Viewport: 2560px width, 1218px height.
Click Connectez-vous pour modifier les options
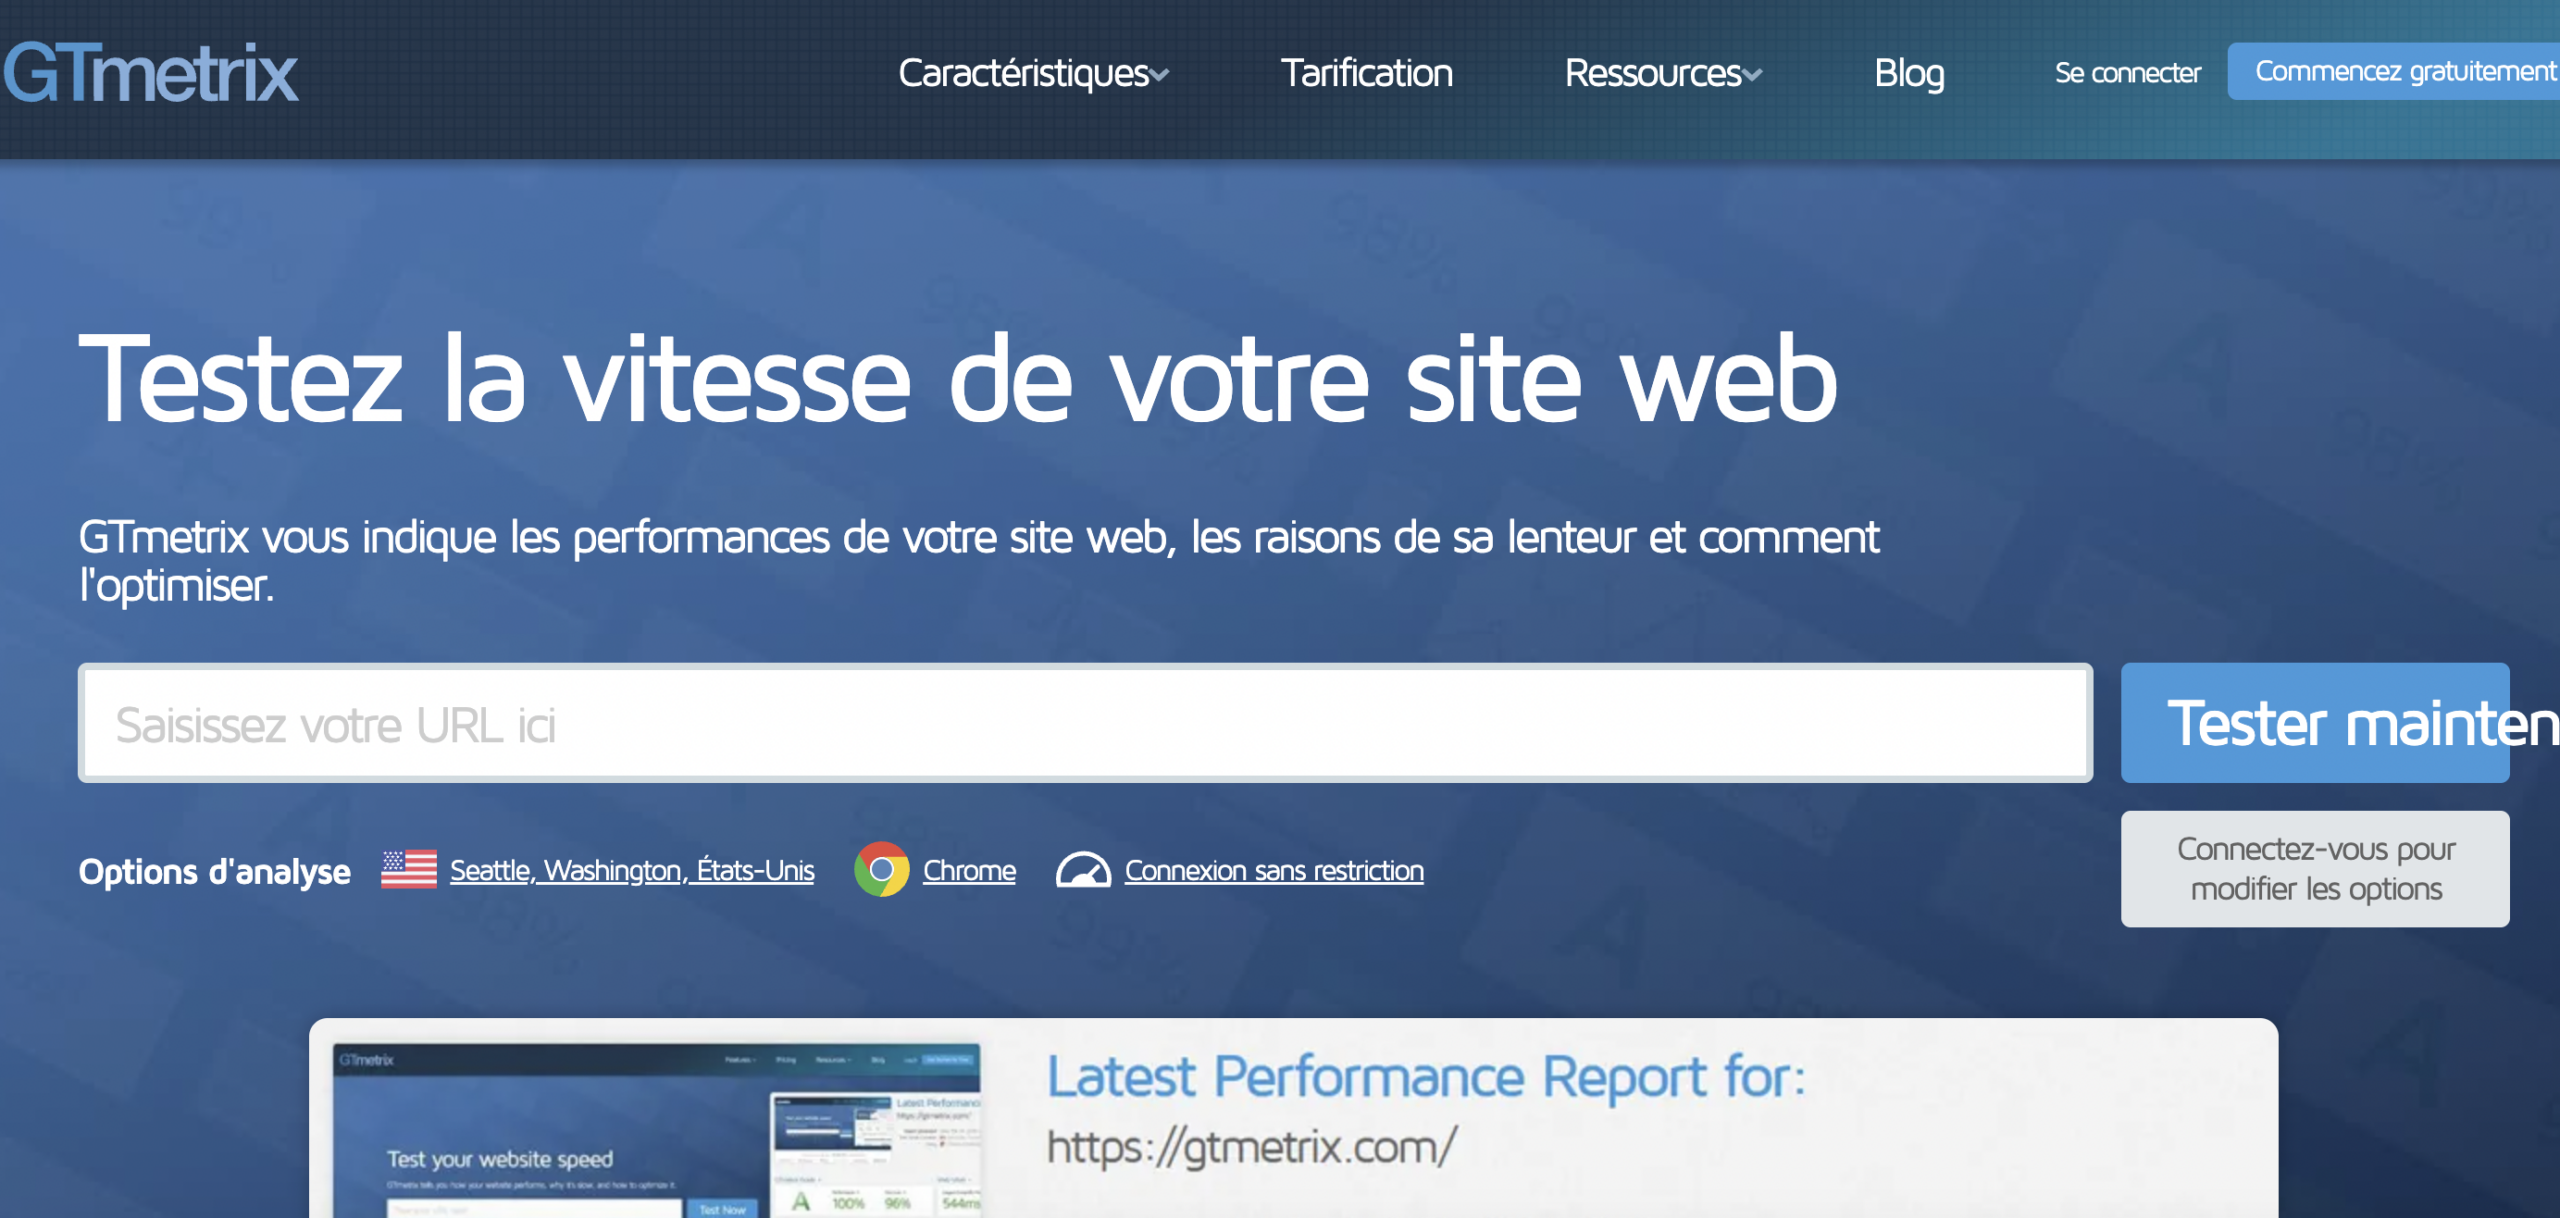2315,869
